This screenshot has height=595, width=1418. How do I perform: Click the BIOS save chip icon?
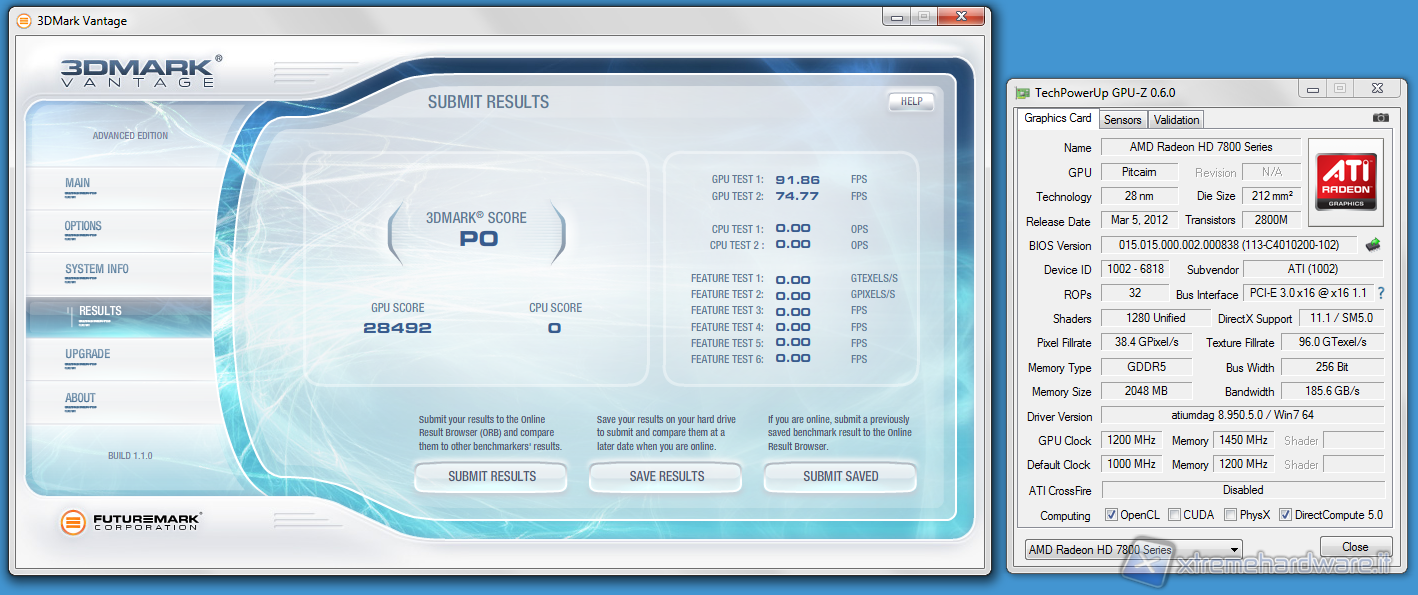tap(1373, 245)
